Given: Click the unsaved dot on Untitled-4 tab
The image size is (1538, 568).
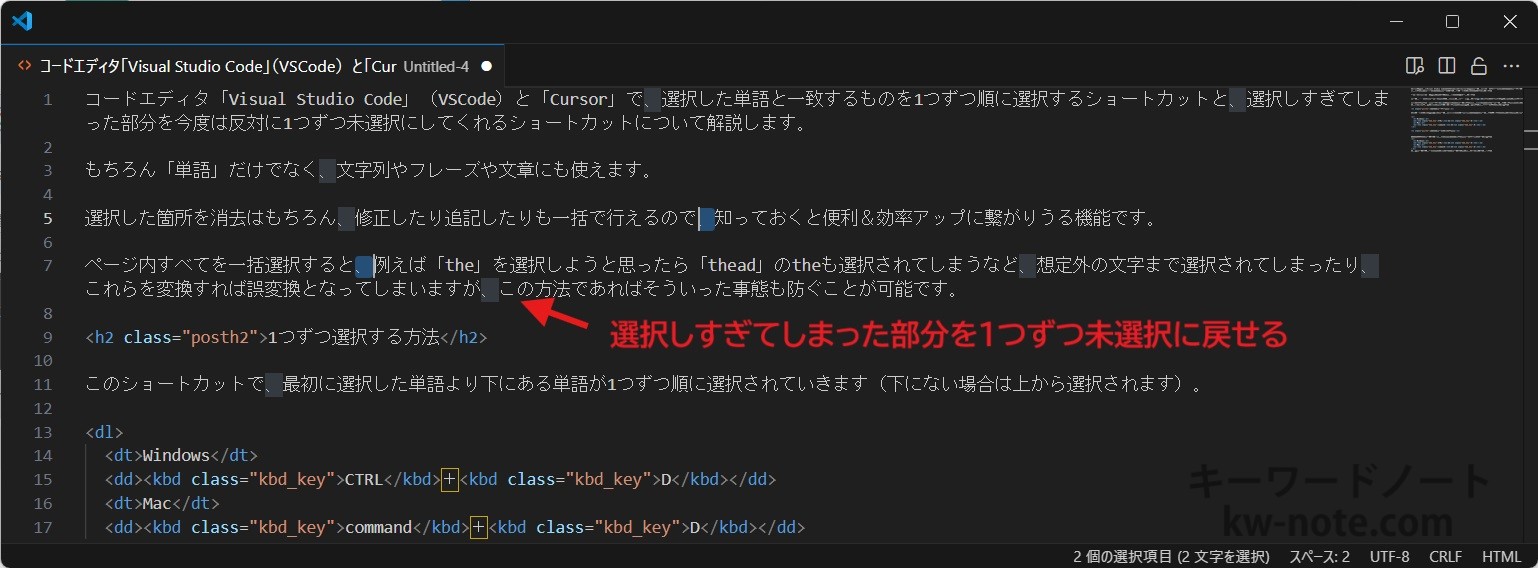Looking at the screenshot, I should 486,66.
